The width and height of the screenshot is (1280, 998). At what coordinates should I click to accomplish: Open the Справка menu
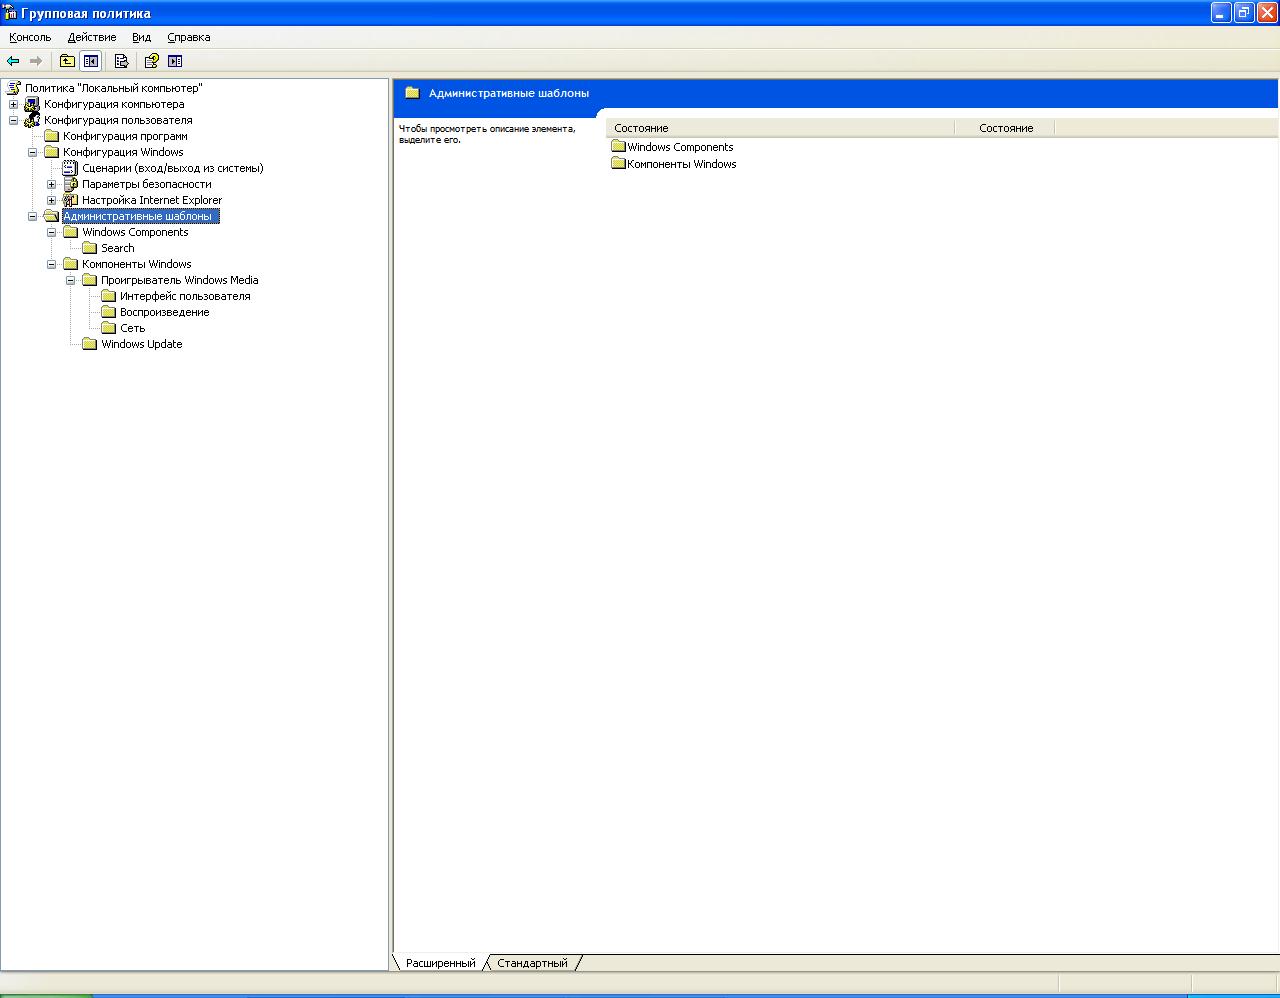pyautogui.click(x=189, y=37)
